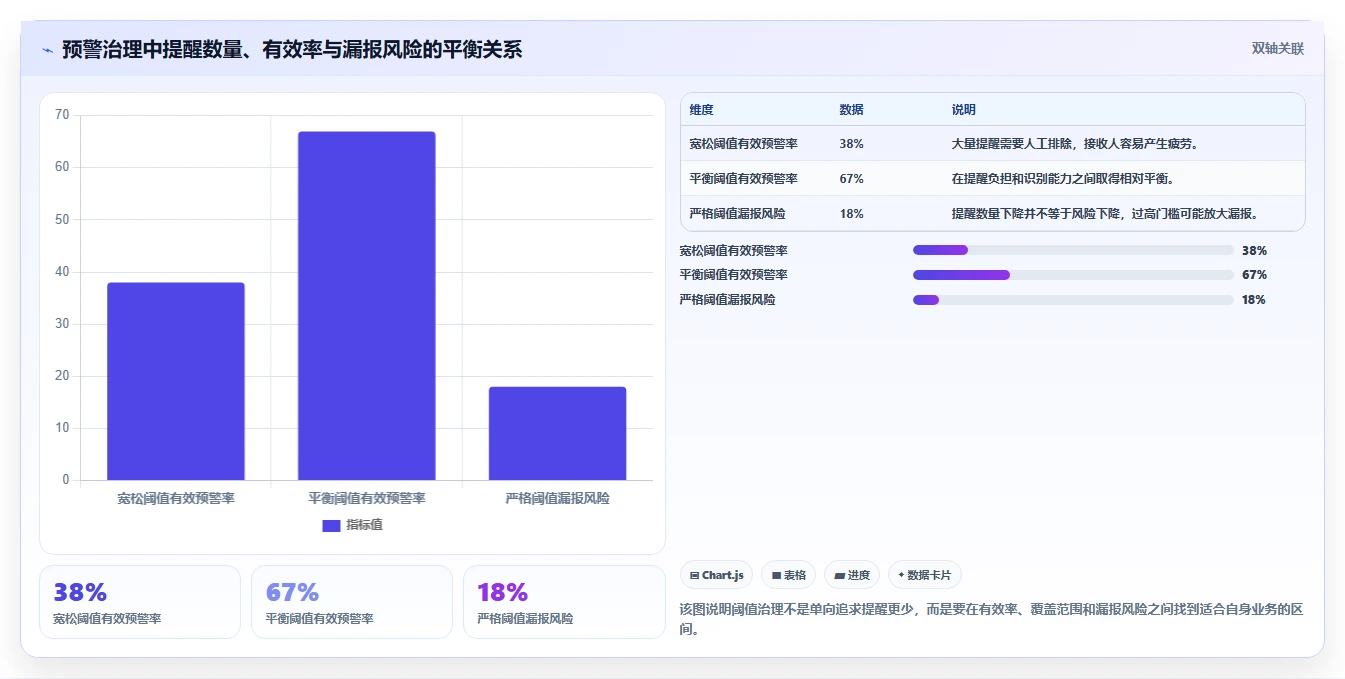Click the 38% progress bar for 宽松阈值有效预警率
Screen dimensions: 1345x679
point(1073,250)
